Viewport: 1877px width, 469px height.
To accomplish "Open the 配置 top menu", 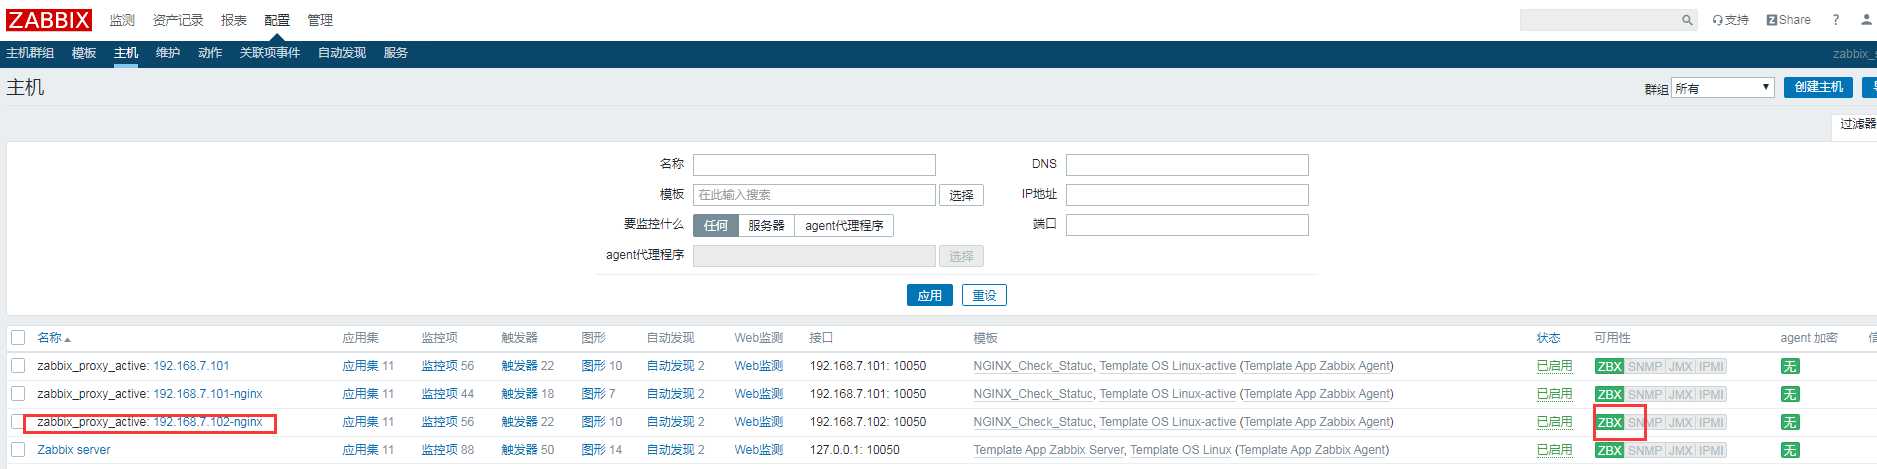I will (x=277, y=20).
